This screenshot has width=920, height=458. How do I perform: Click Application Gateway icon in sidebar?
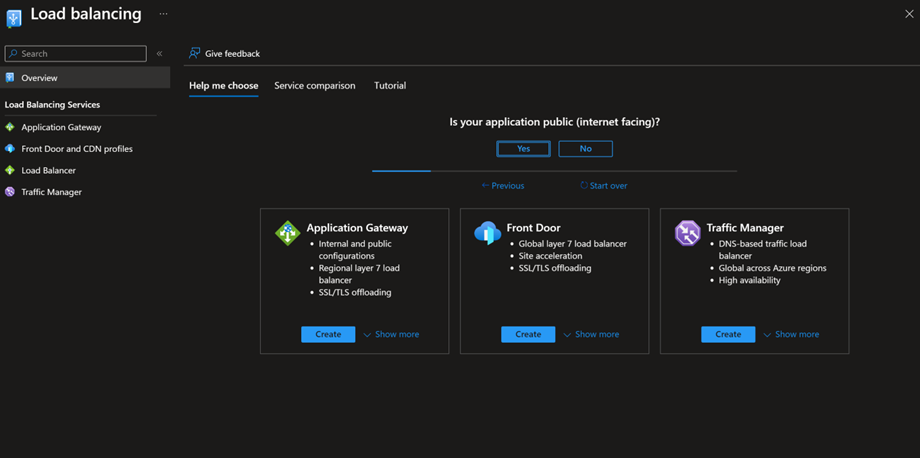pyautogui.click(x=9, y=127)
